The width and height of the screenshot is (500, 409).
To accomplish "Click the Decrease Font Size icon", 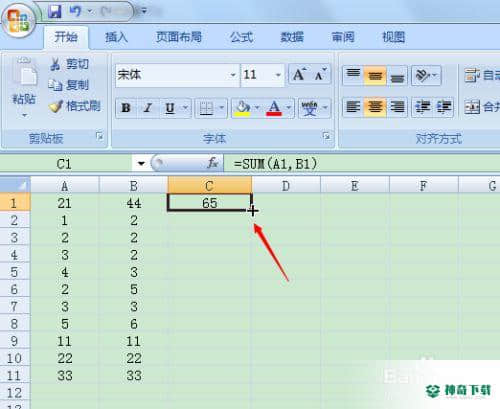I will point(320,75).
